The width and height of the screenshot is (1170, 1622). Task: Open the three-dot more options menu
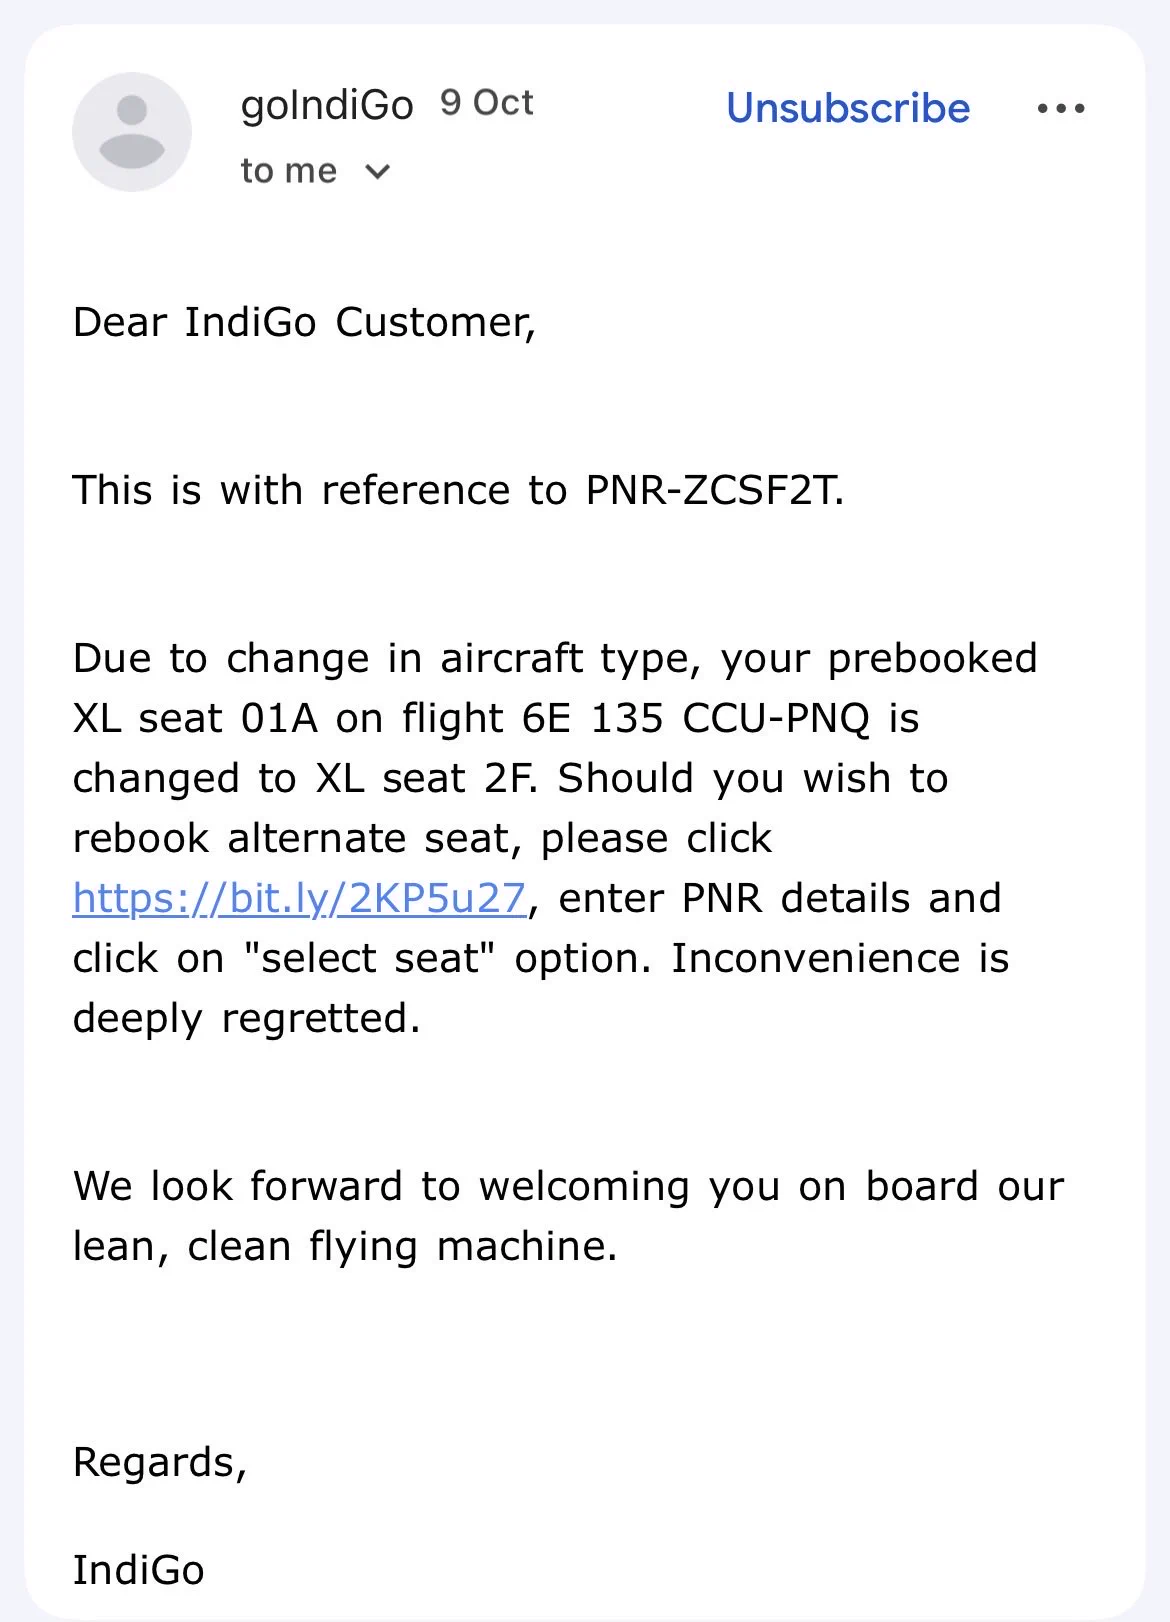pos(1061,108)
